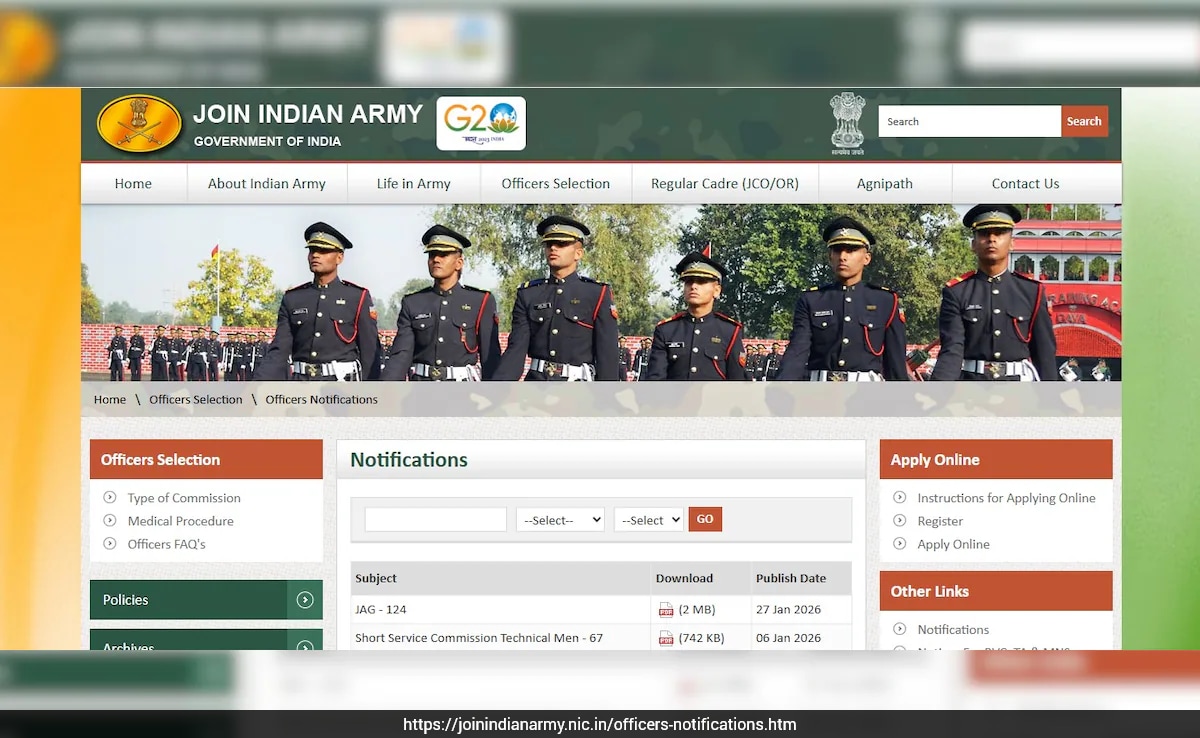Image resolution: width=1200 pixels, height=738 pixels.
Task: Click the bullet icon next to Register
Action: click(x=898, y=521)
